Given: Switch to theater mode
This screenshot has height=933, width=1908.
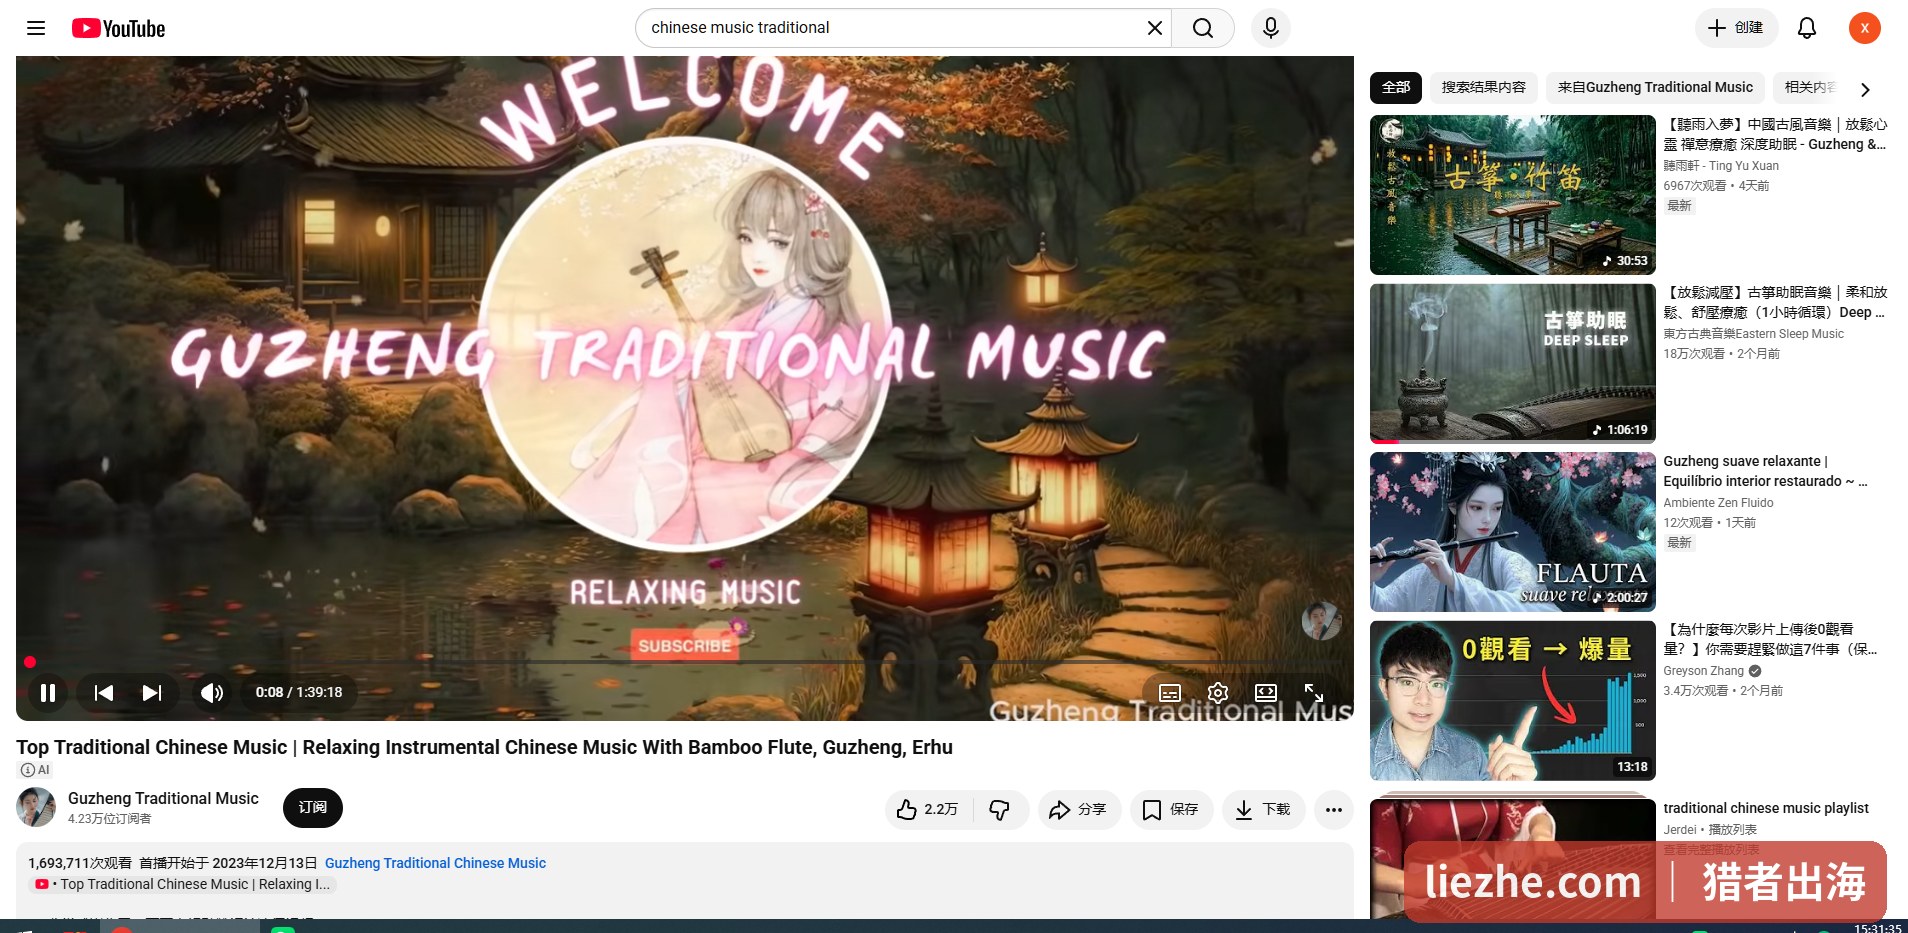Looking at the screenshot, I should [x=1265, y=693].
